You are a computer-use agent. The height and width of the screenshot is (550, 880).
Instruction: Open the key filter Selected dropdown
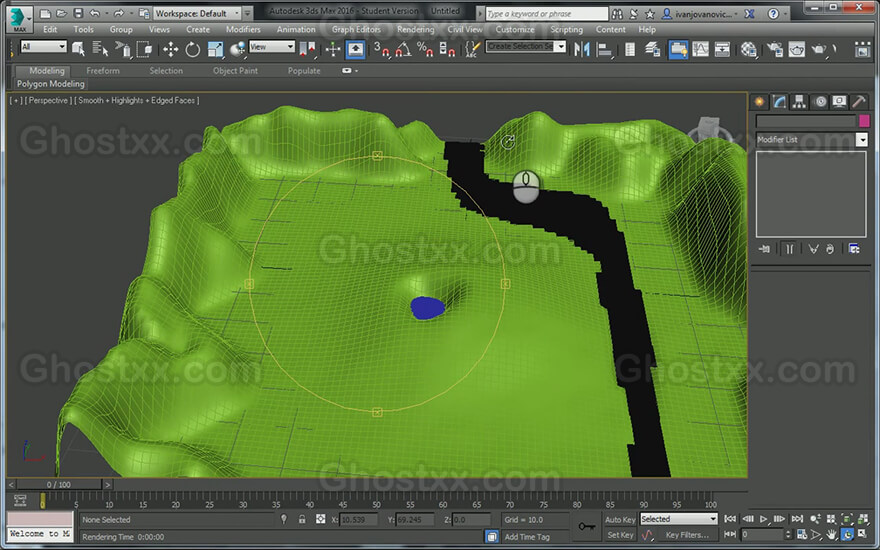pyautogui.click(x=679, y=519)
